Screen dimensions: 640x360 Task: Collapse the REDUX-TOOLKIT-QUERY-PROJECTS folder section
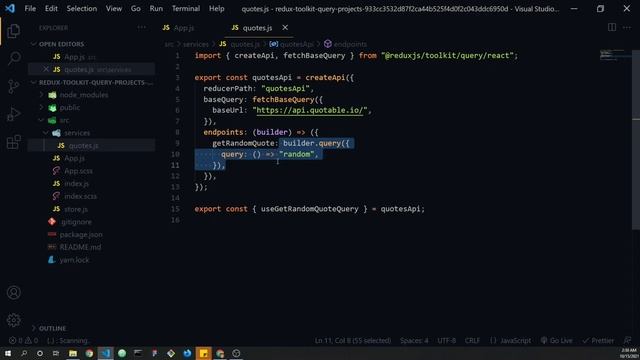pos(92,82)
